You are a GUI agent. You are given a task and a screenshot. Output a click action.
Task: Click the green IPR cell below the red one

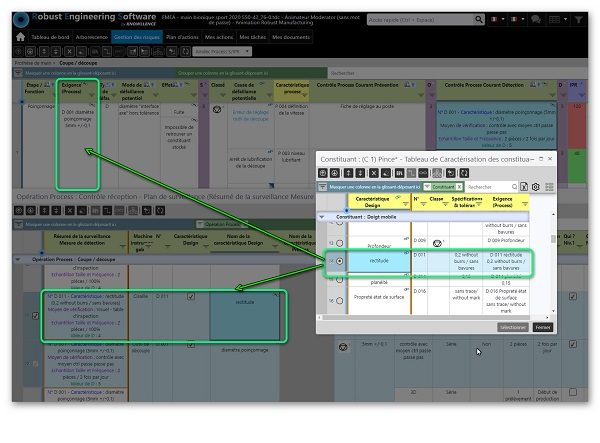click(577, 166)
